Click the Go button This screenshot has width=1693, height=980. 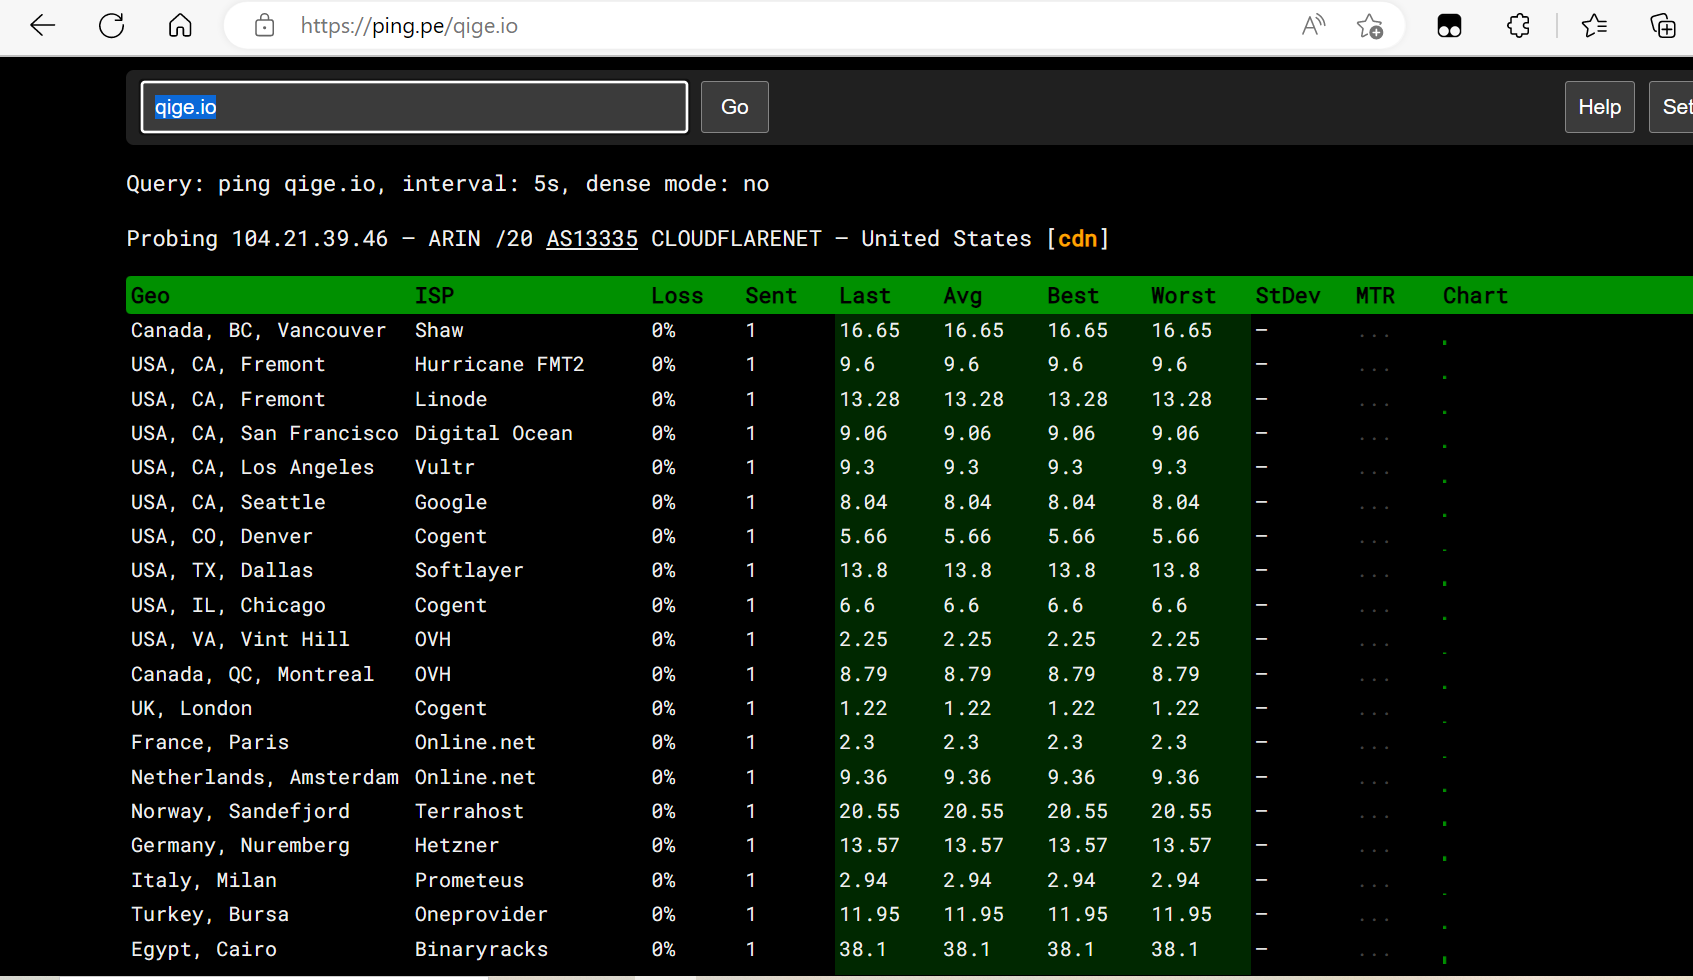click(735, 107)
